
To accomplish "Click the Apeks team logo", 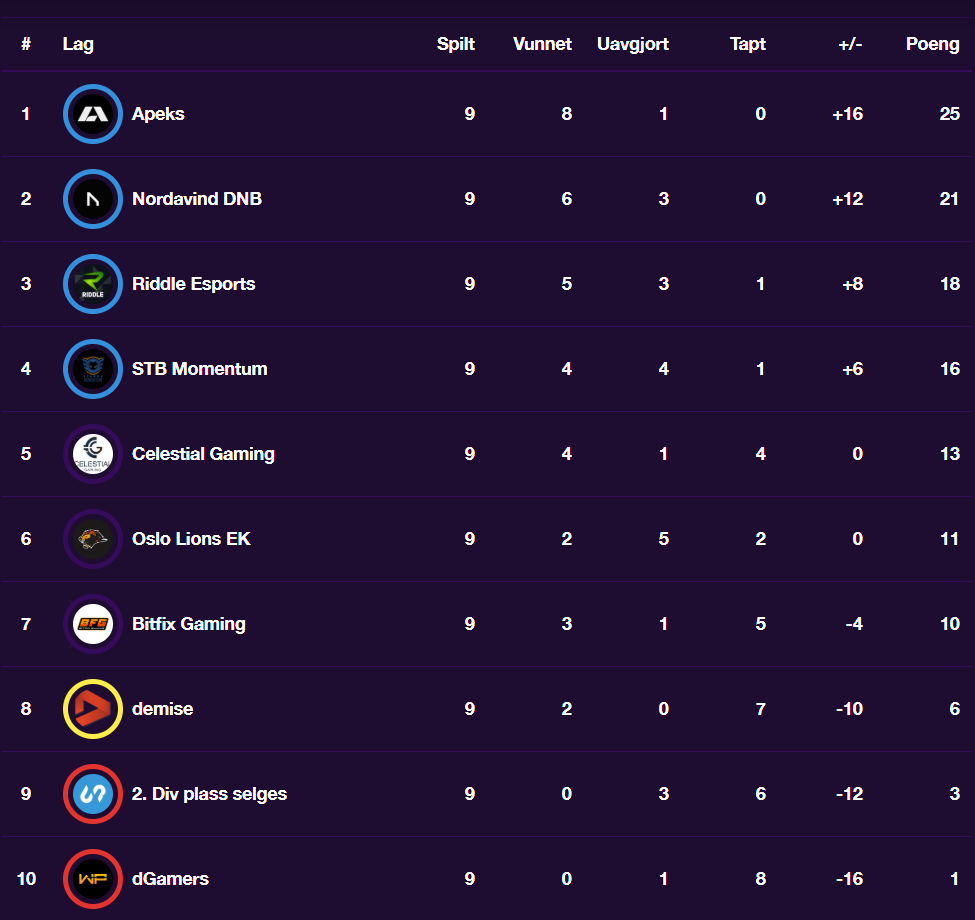I will [x=93, y=114].
